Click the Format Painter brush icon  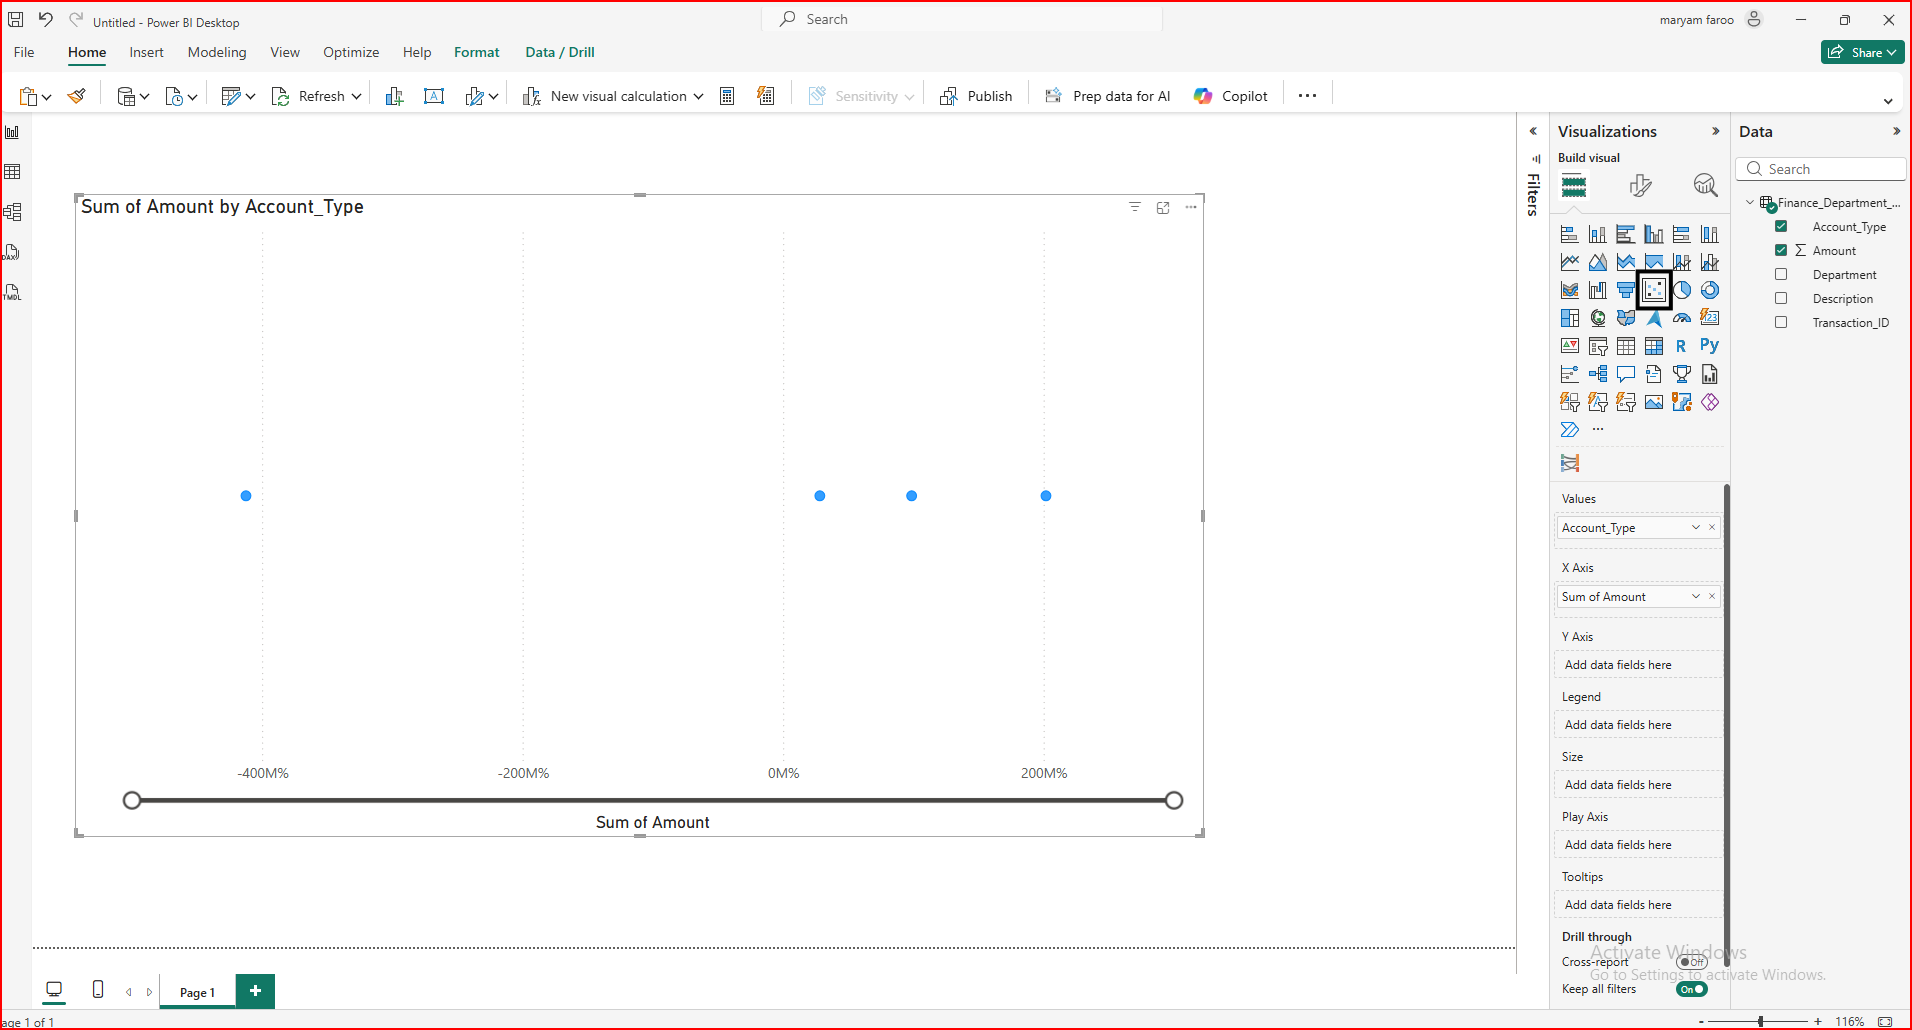(76, 96)
